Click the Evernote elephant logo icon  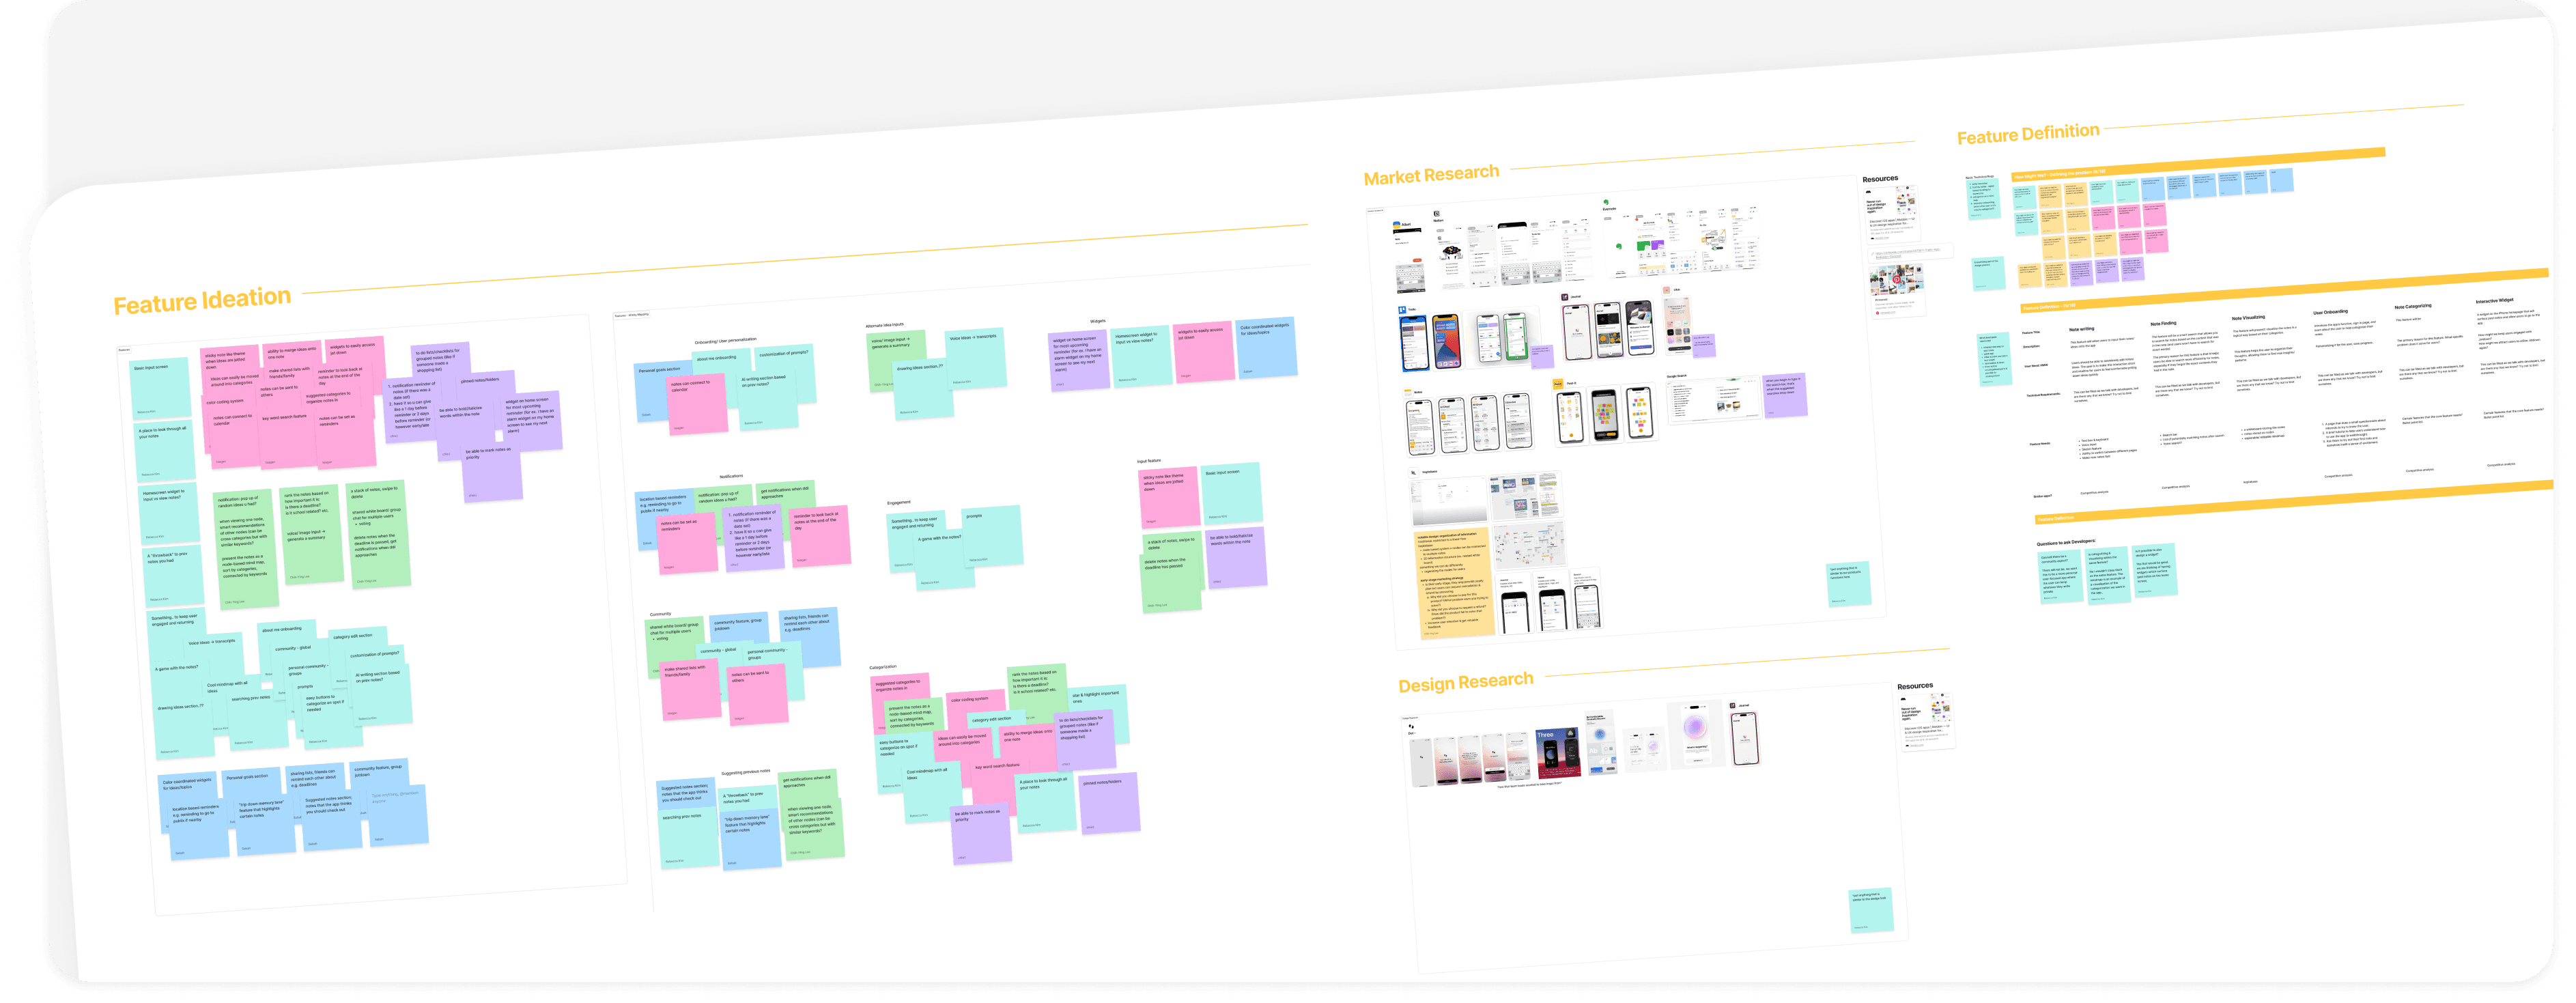(x=1606, y=202)
